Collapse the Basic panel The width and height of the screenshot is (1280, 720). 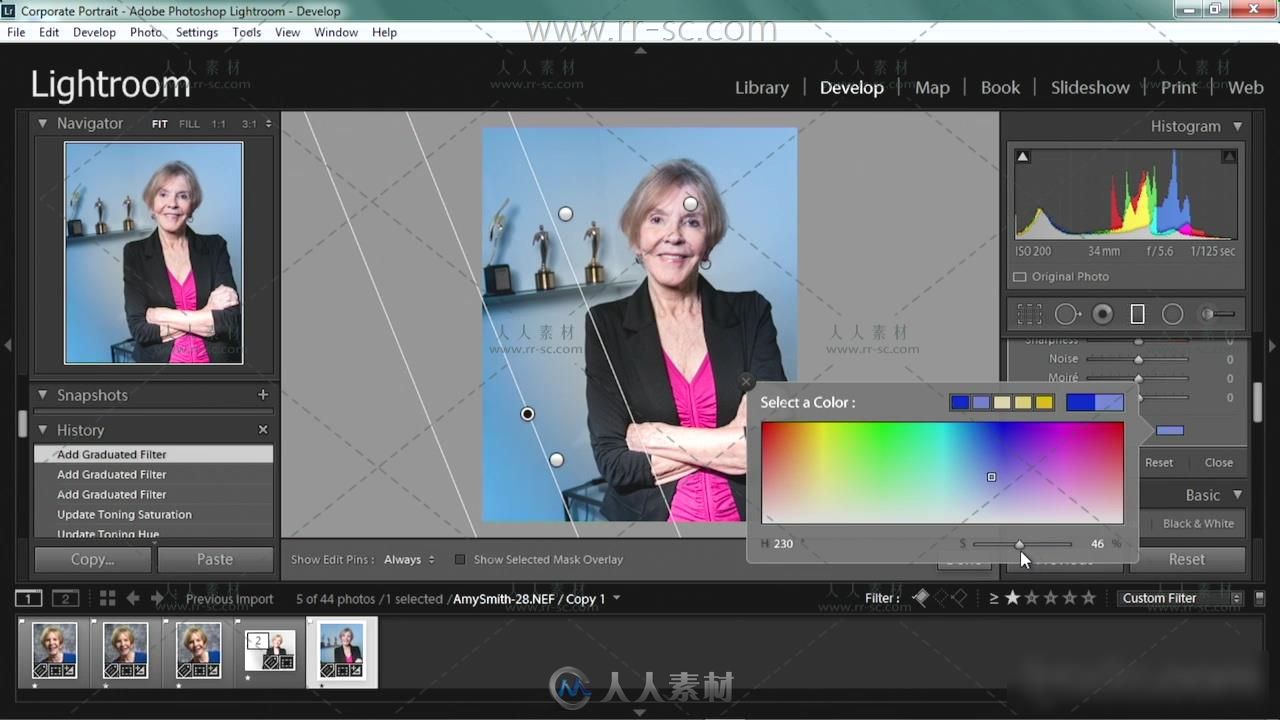1237,495
